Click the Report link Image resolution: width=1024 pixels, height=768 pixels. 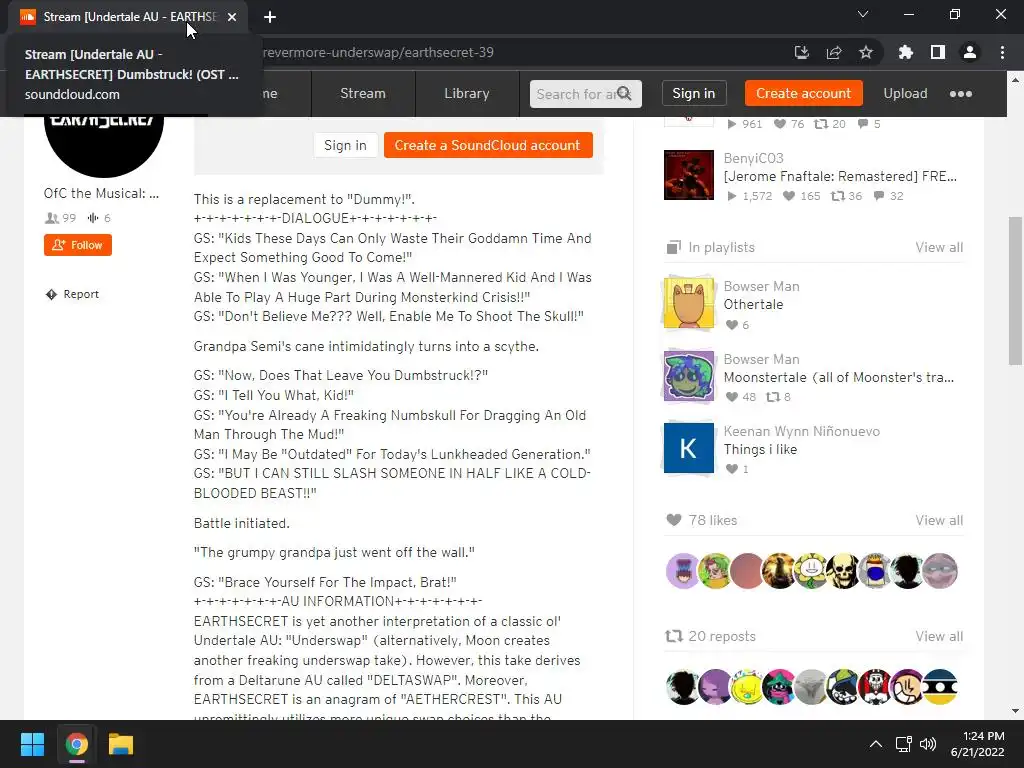(x=81, y=295)
